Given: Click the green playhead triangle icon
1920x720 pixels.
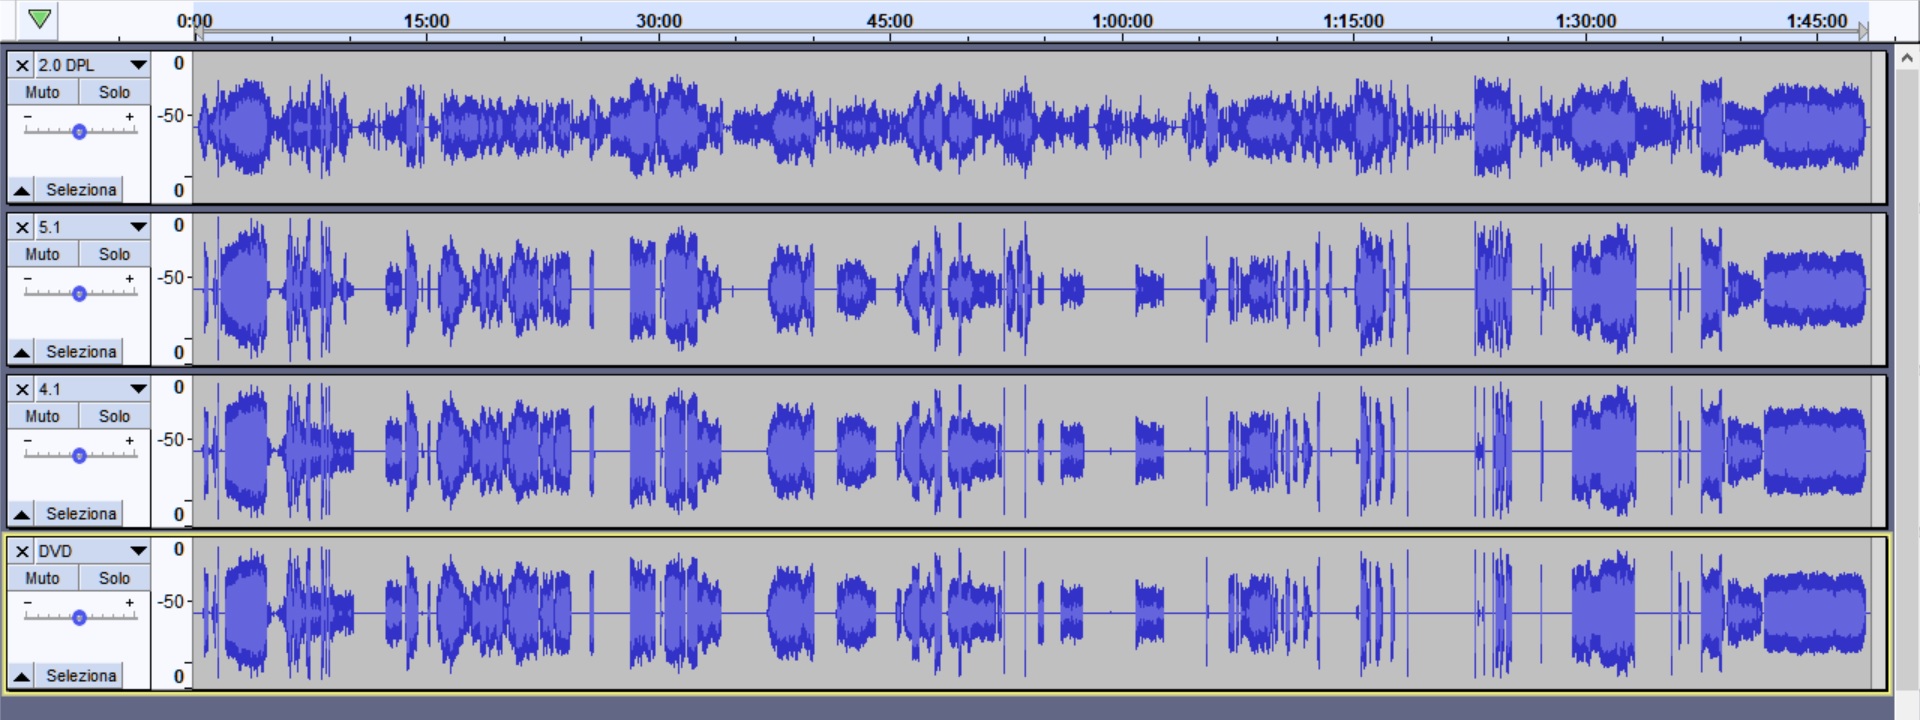Looking at the screenshot, I should tap(39, 19).
